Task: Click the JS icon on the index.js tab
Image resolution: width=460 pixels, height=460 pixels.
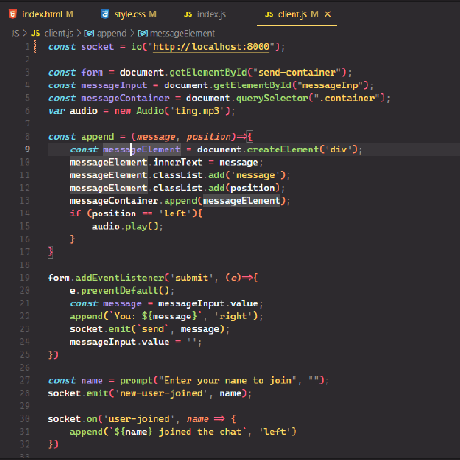Action: click(188, 14)
